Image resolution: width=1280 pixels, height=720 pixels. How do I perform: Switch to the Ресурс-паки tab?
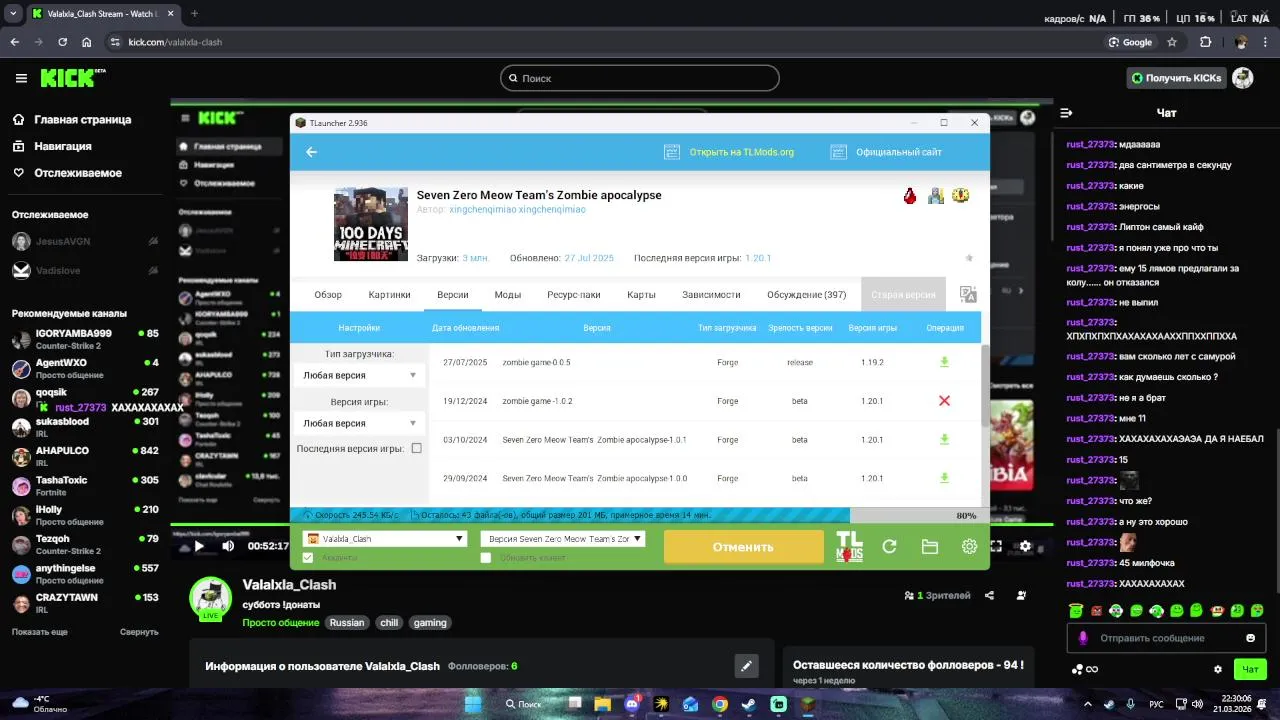(x=574, y=295)
